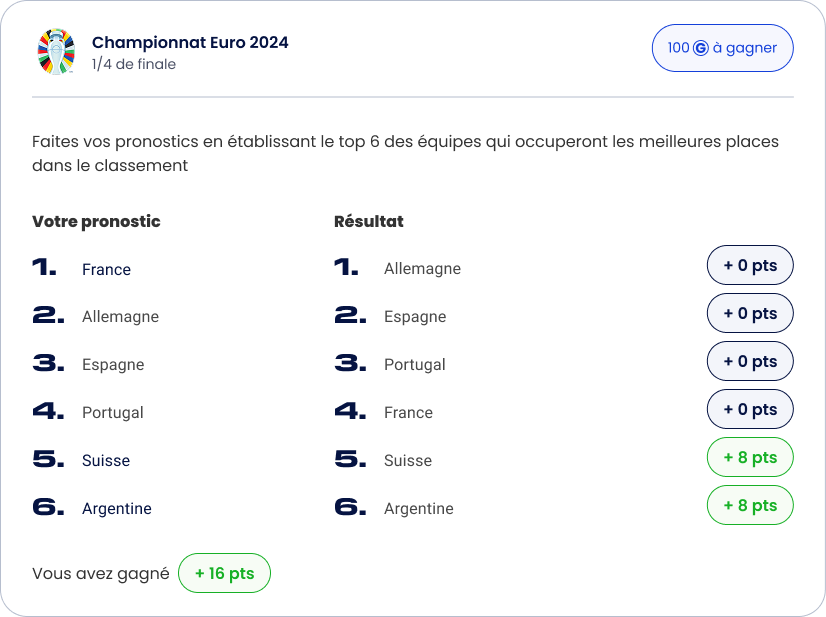Click France in the Résultat column
Viewport: 826px width, 617px height.
tap(408, 413)
